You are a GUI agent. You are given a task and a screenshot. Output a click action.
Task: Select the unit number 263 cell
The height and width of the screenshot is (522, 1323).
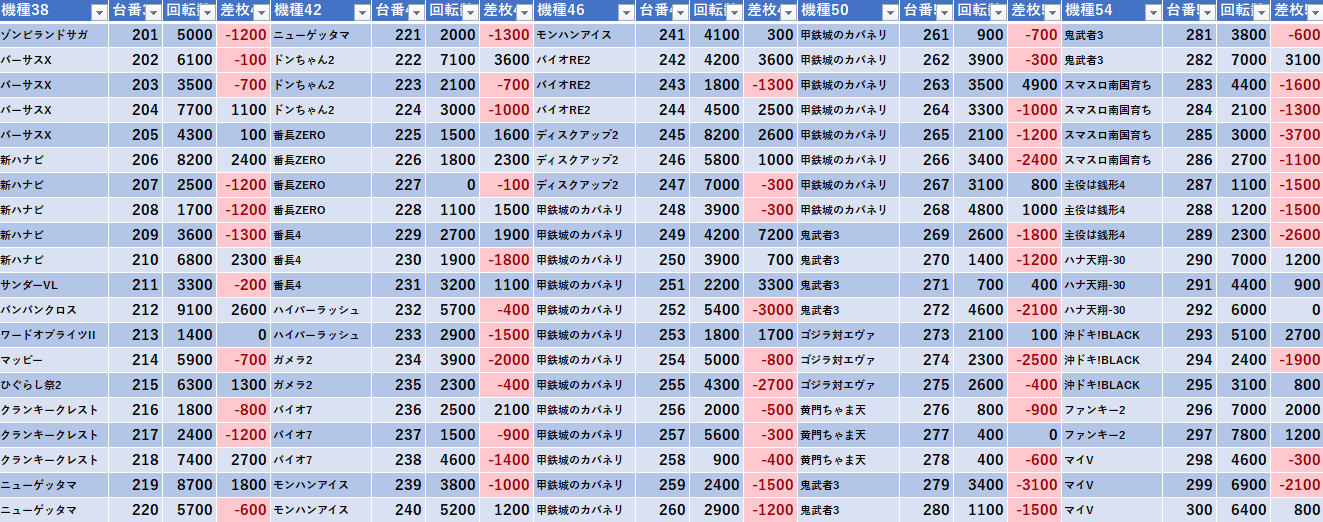927,85
